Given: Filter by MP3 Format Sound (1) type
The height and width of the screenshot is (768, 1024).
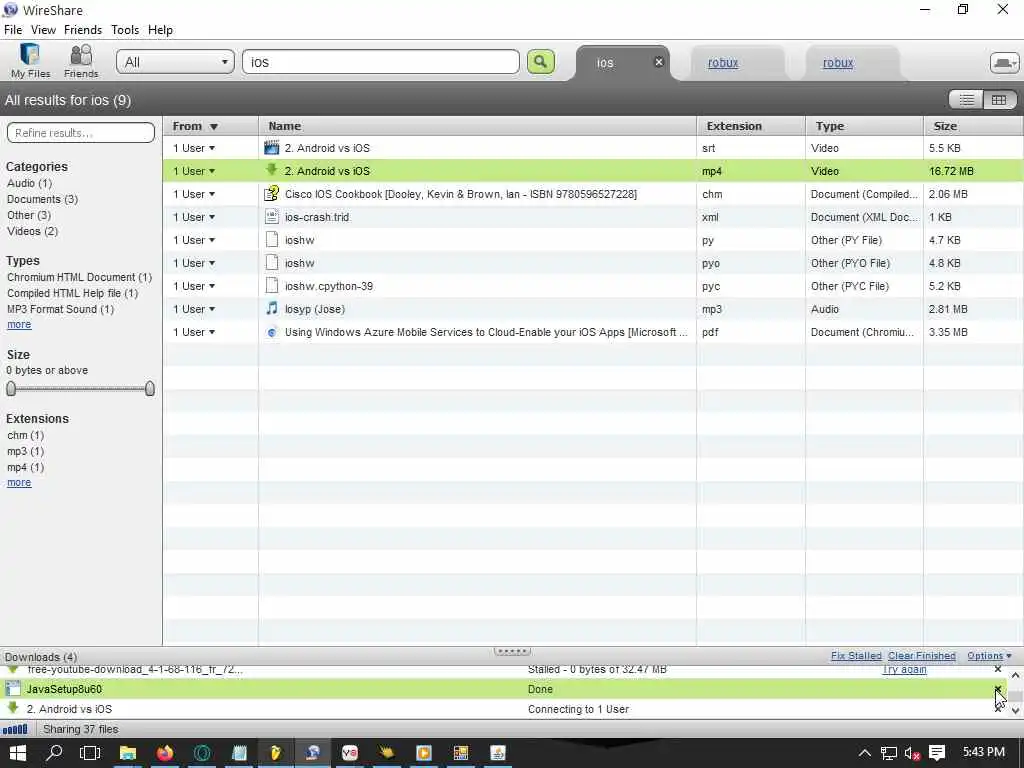Looking at the screenshot, I should [61, 309].
